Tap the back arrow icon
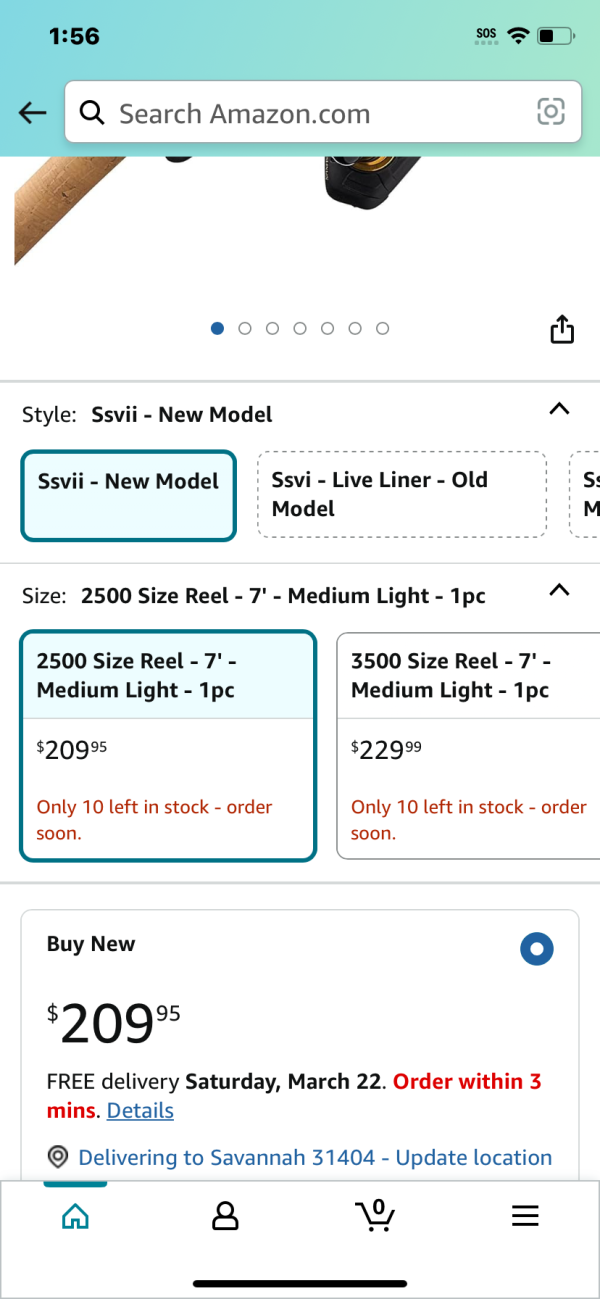This screenshot has width=600, height=1299. [33, 113]
